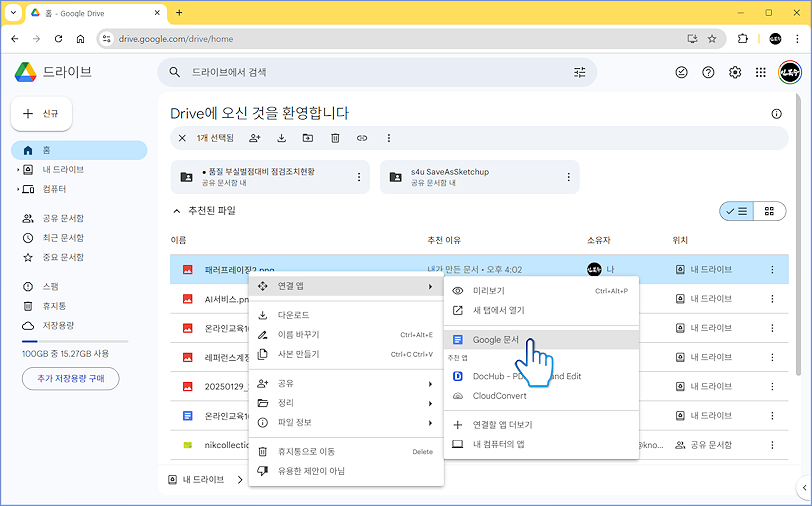This screenshot has width=812, height=506.
Task: Open browser extensions puzzle icon
Action: (743, 39)
